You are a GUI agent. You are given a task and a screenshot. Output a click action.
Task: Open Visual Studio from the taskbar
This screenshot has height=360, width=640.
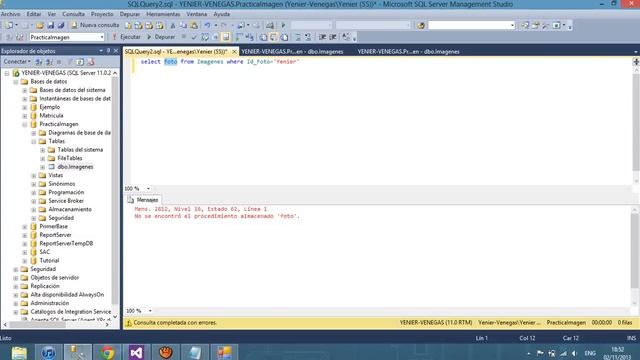[136, 352]
